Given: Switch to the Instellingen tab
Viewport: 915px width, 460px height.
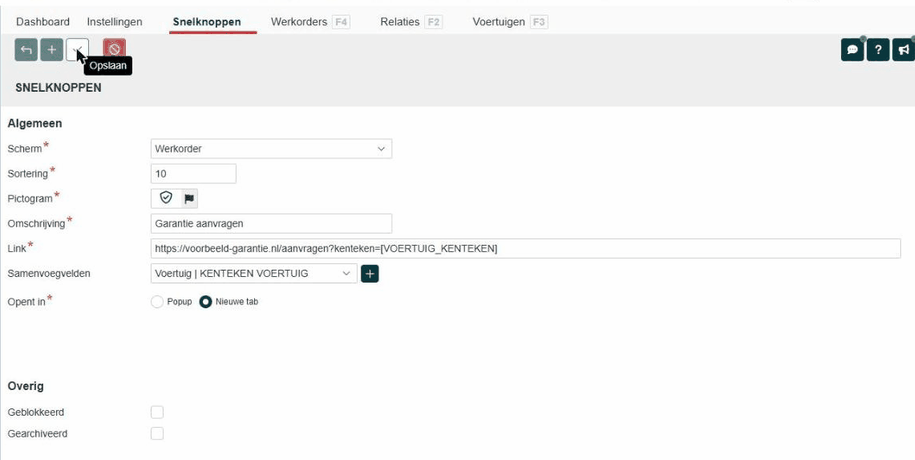Looking at the screenshot, I should pos(114,22).
